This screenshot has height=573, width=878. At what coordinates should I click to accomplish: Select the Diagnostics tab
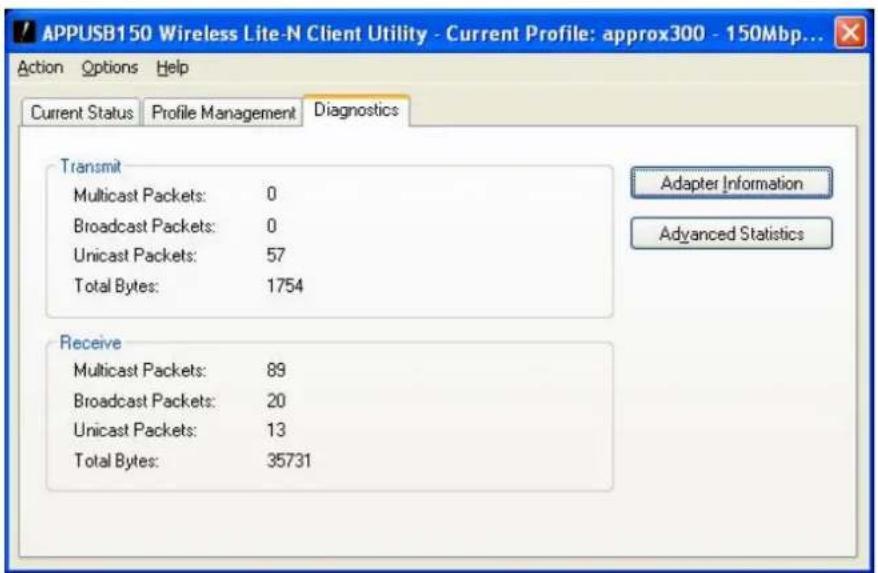(356, 110)
